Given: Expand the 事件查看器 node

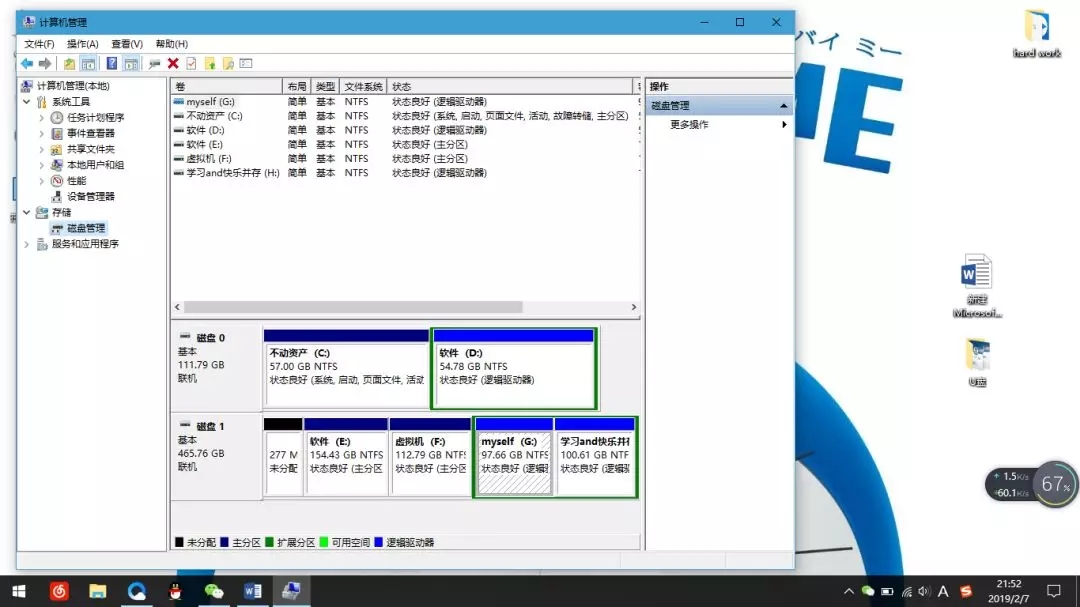Looking at the screenshot, I should point(41,133).
